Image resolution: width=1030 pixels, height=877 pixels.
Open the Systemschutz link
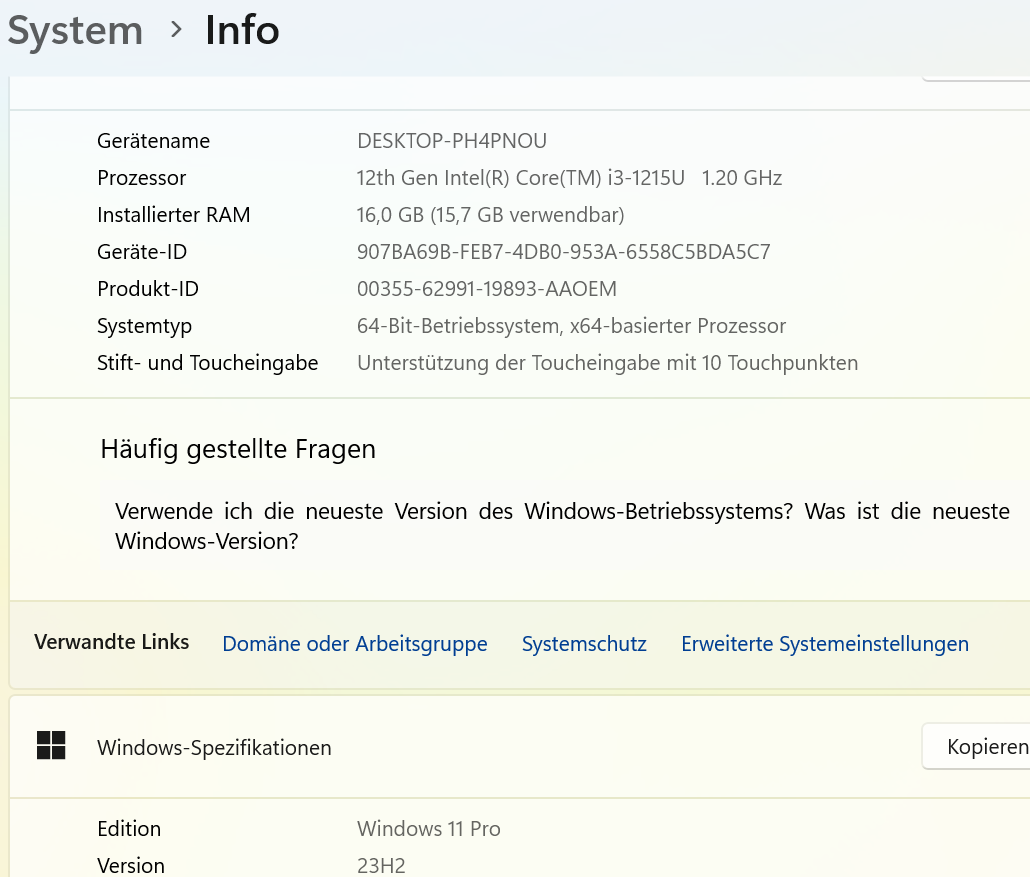[x=584, y=644]
